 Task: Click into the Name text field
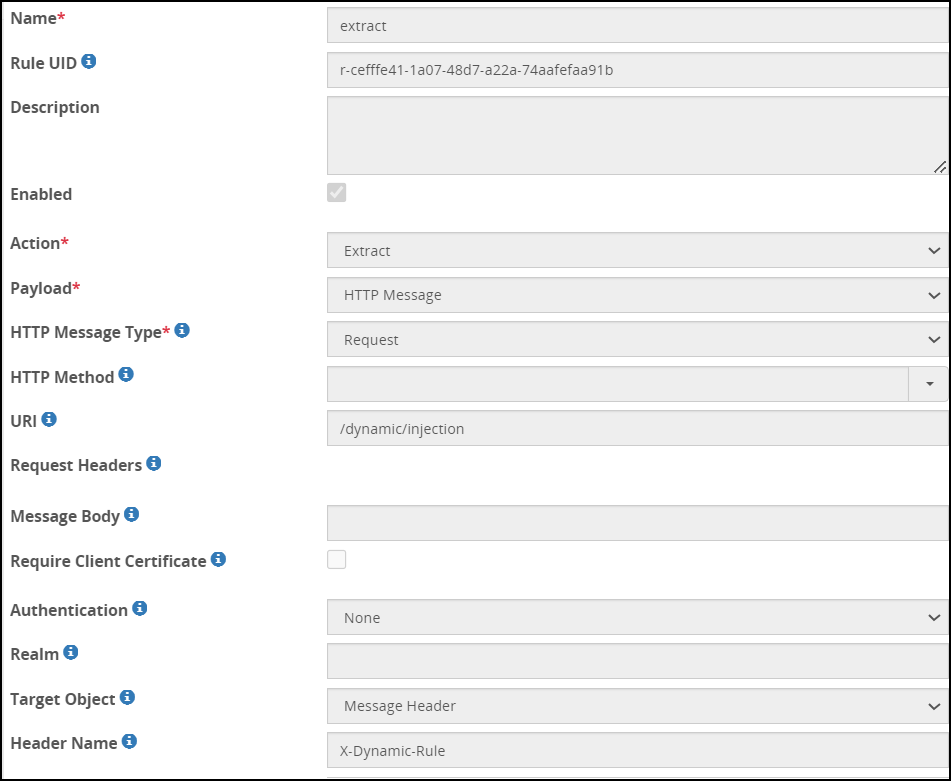click(x=637, y=26)
